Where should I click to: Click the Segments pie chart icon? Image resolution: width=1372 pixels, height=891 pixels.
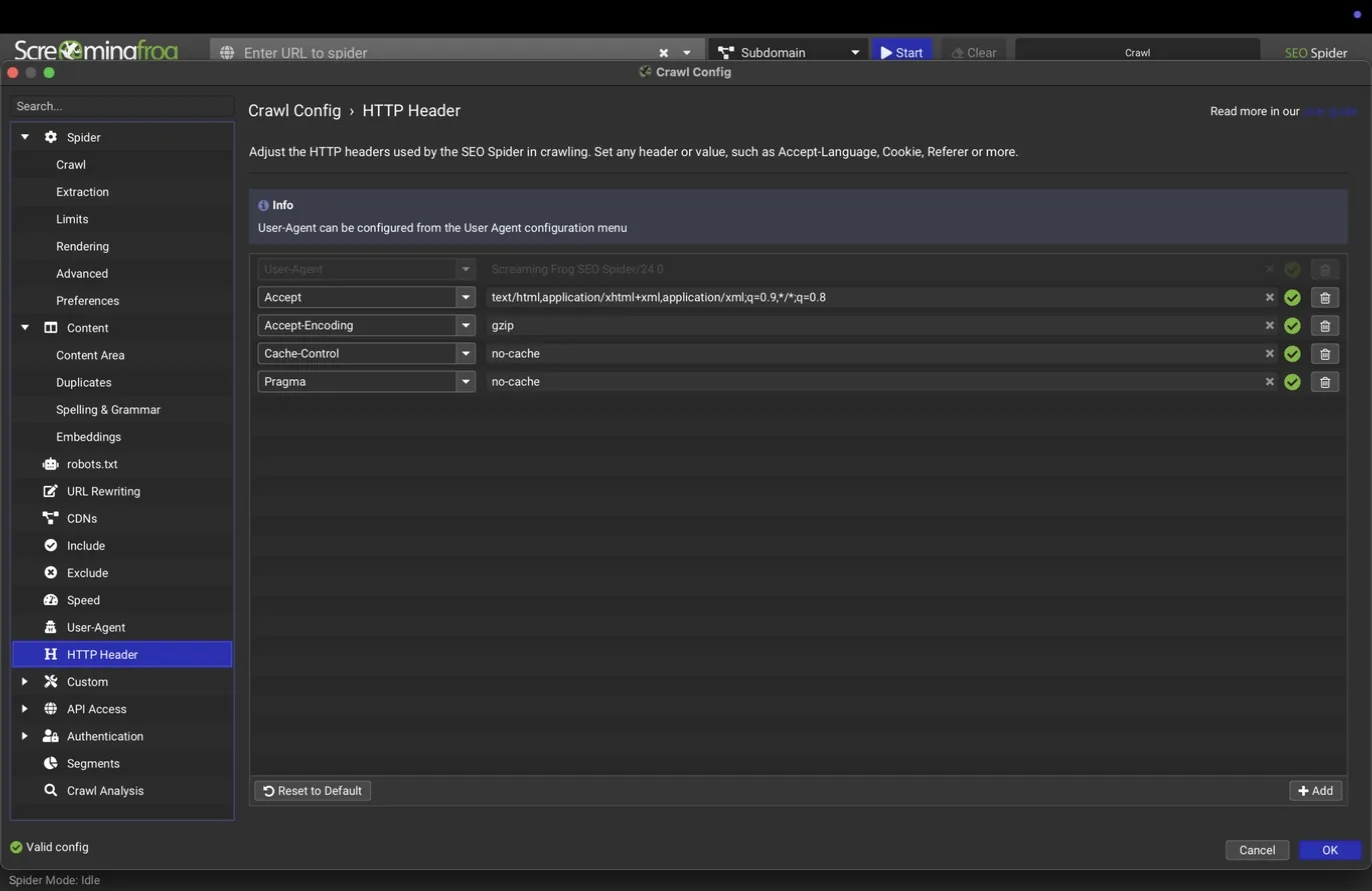[51, 763]
